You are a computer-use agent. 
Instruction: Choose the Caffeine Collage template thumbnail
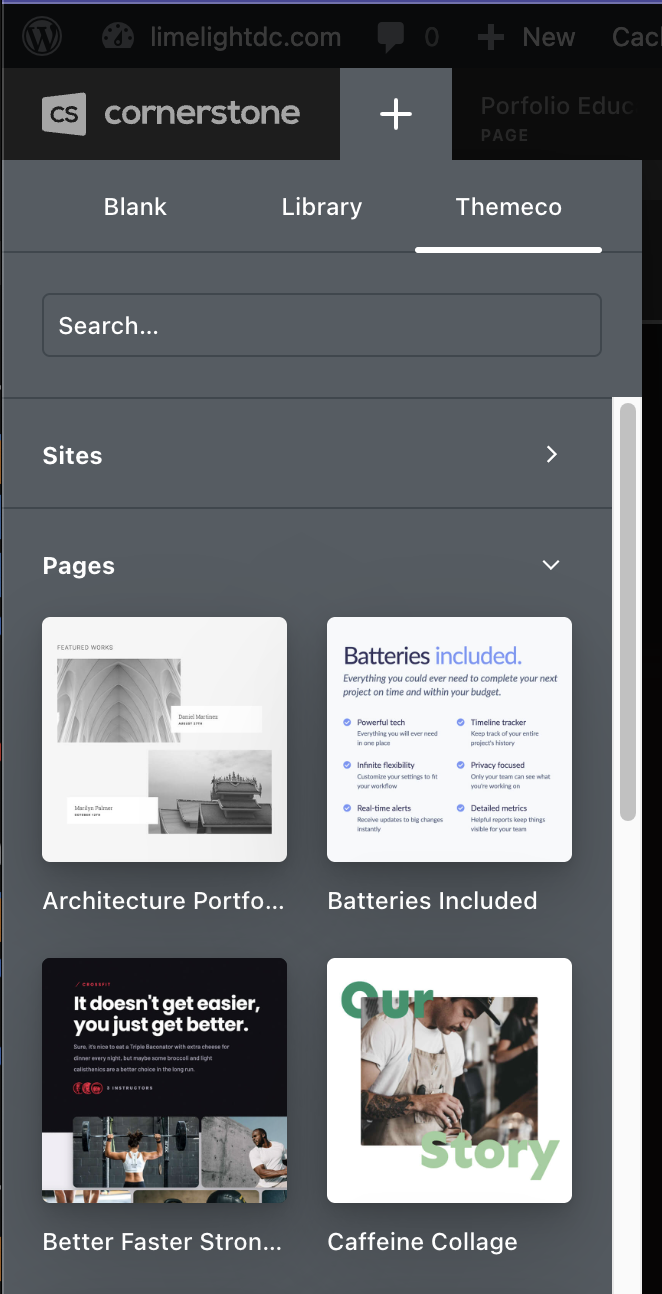point(449,1080)
